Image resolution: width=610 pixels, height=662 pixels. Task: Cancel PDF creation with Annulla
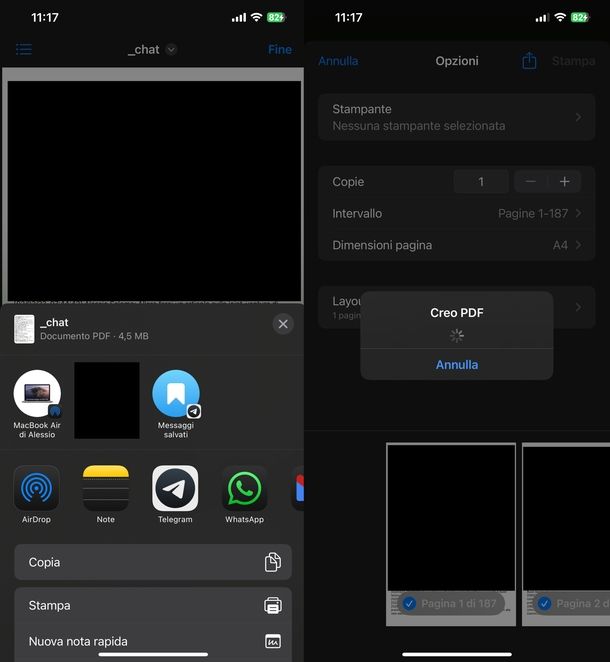[457, 365]
